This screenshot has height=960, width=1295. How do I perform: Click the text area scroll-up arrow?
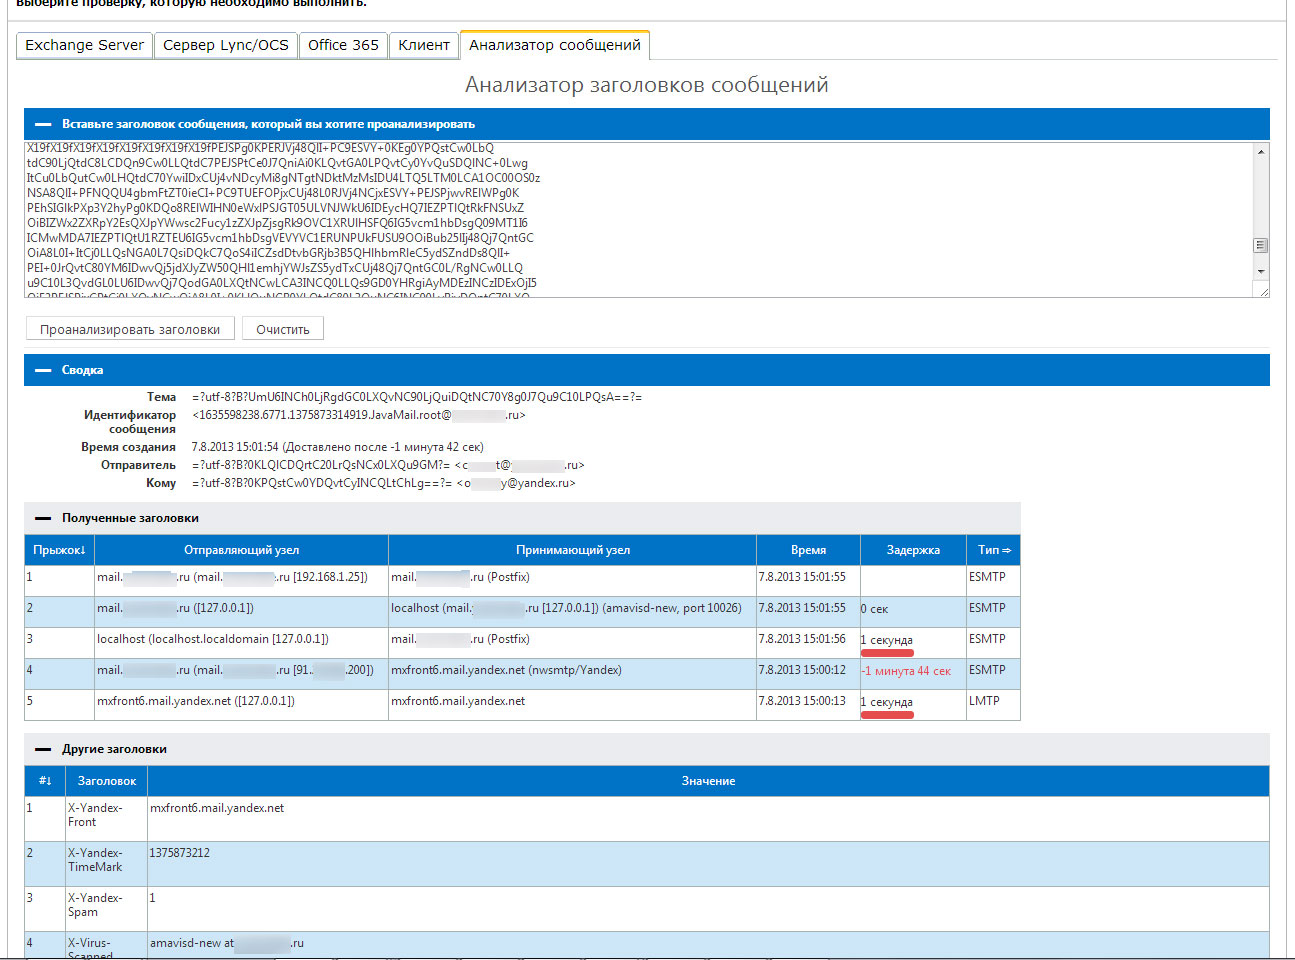tap(1261, 152)
